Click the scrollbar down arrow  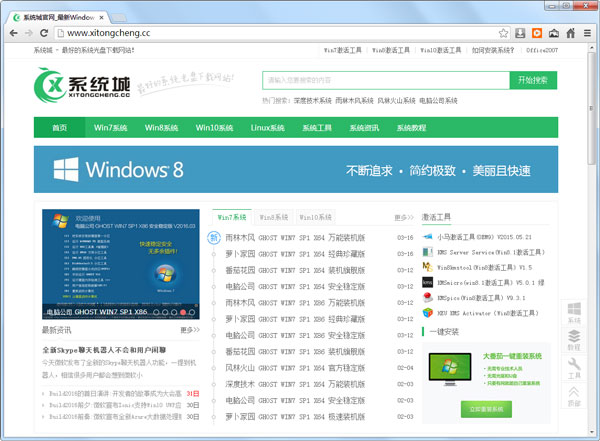592,433
